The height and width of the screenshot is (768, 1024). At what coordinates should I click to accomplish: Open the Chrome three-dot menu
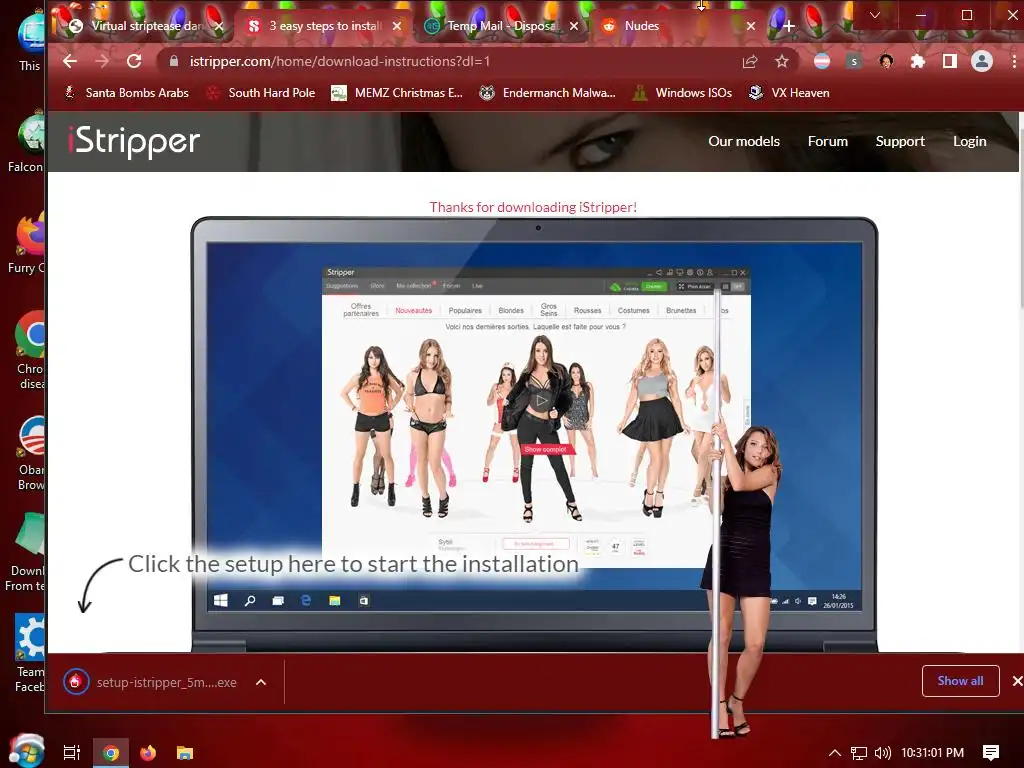click(1014, 61)
